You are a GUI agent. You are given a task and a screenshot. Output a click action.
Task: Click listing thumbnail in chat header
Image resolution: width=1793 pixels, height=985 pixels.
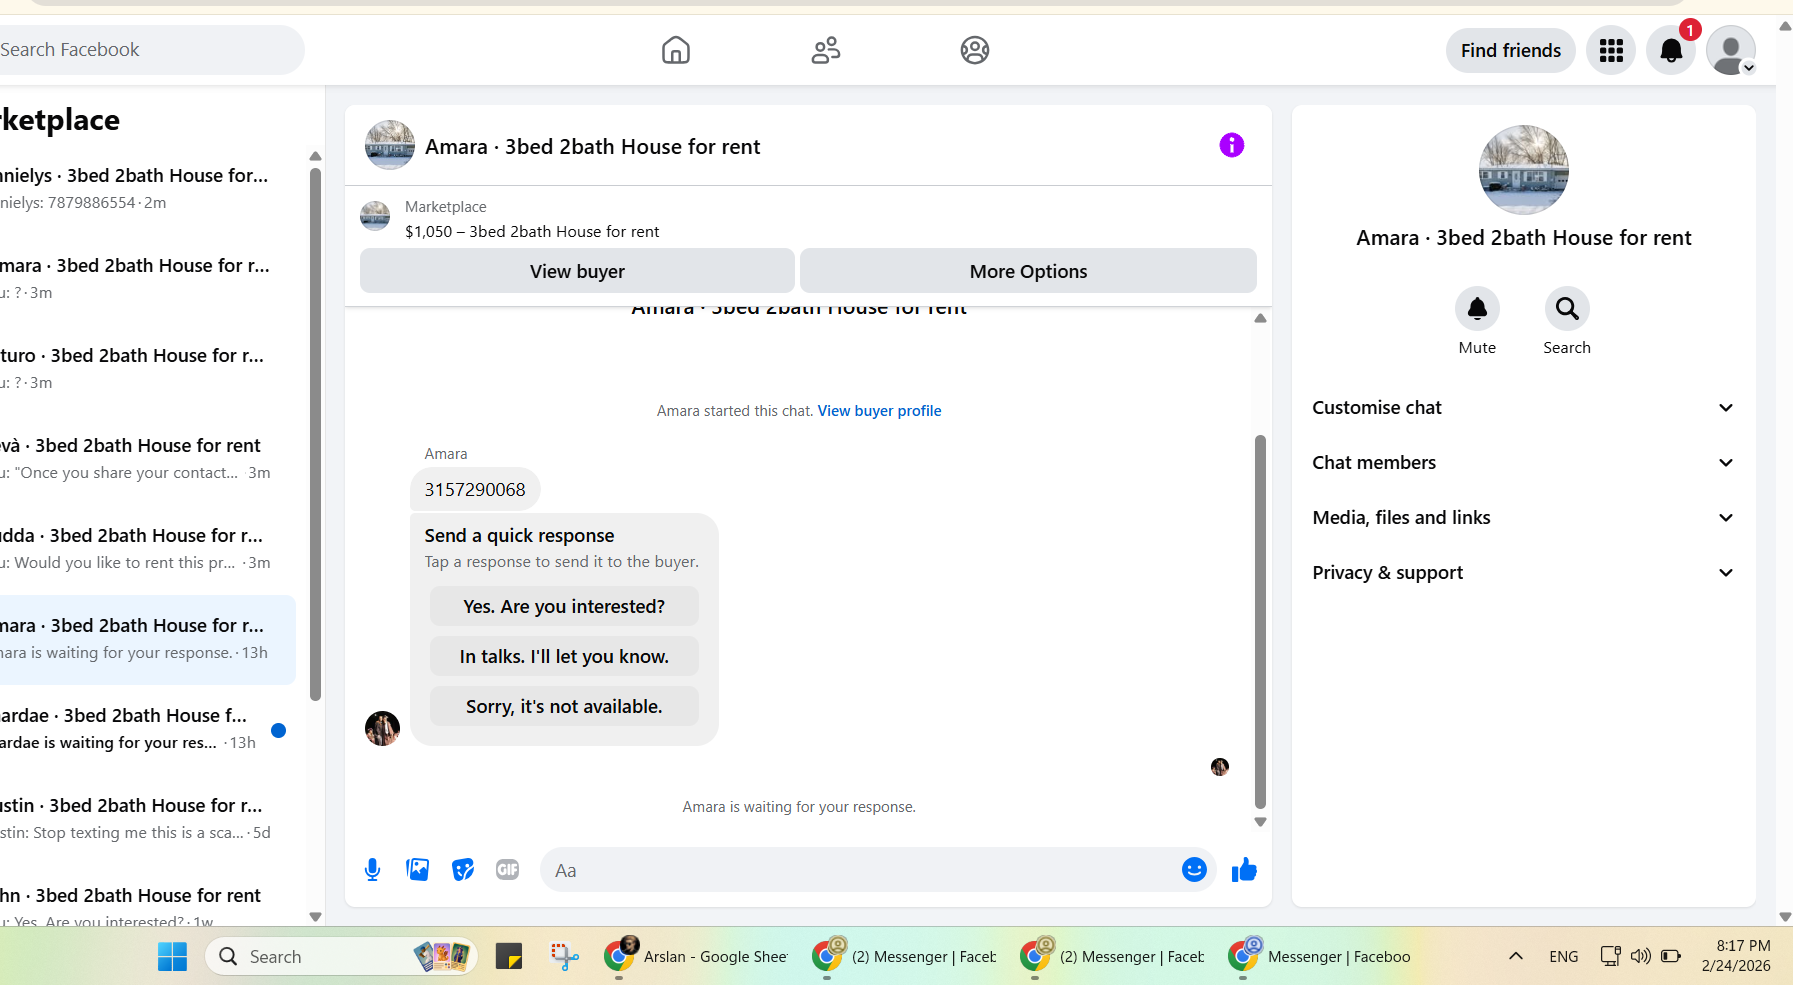tap(390, 145)
